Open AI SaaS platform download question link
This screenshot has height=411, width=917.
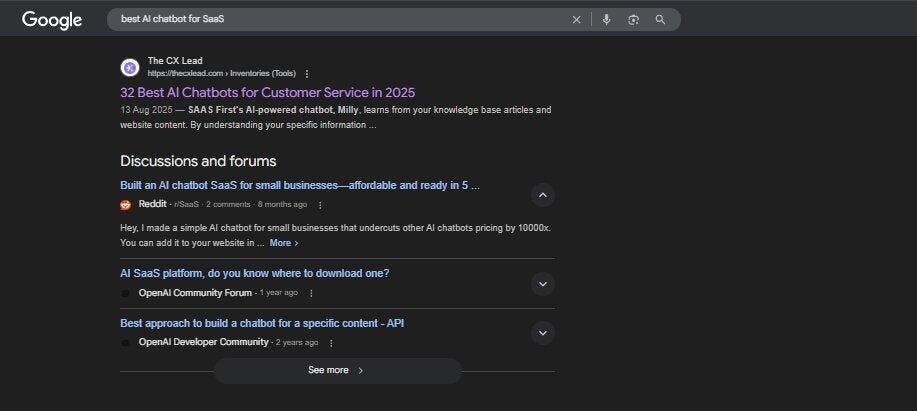pos(255,273)
